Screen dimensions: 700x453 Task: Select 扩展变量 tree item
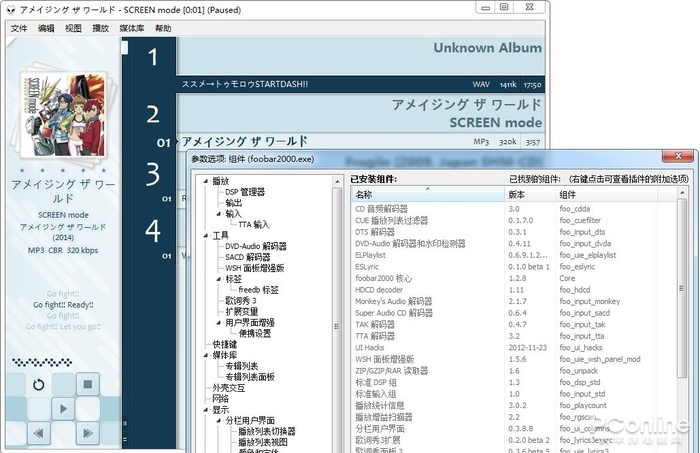click(242, 312)
